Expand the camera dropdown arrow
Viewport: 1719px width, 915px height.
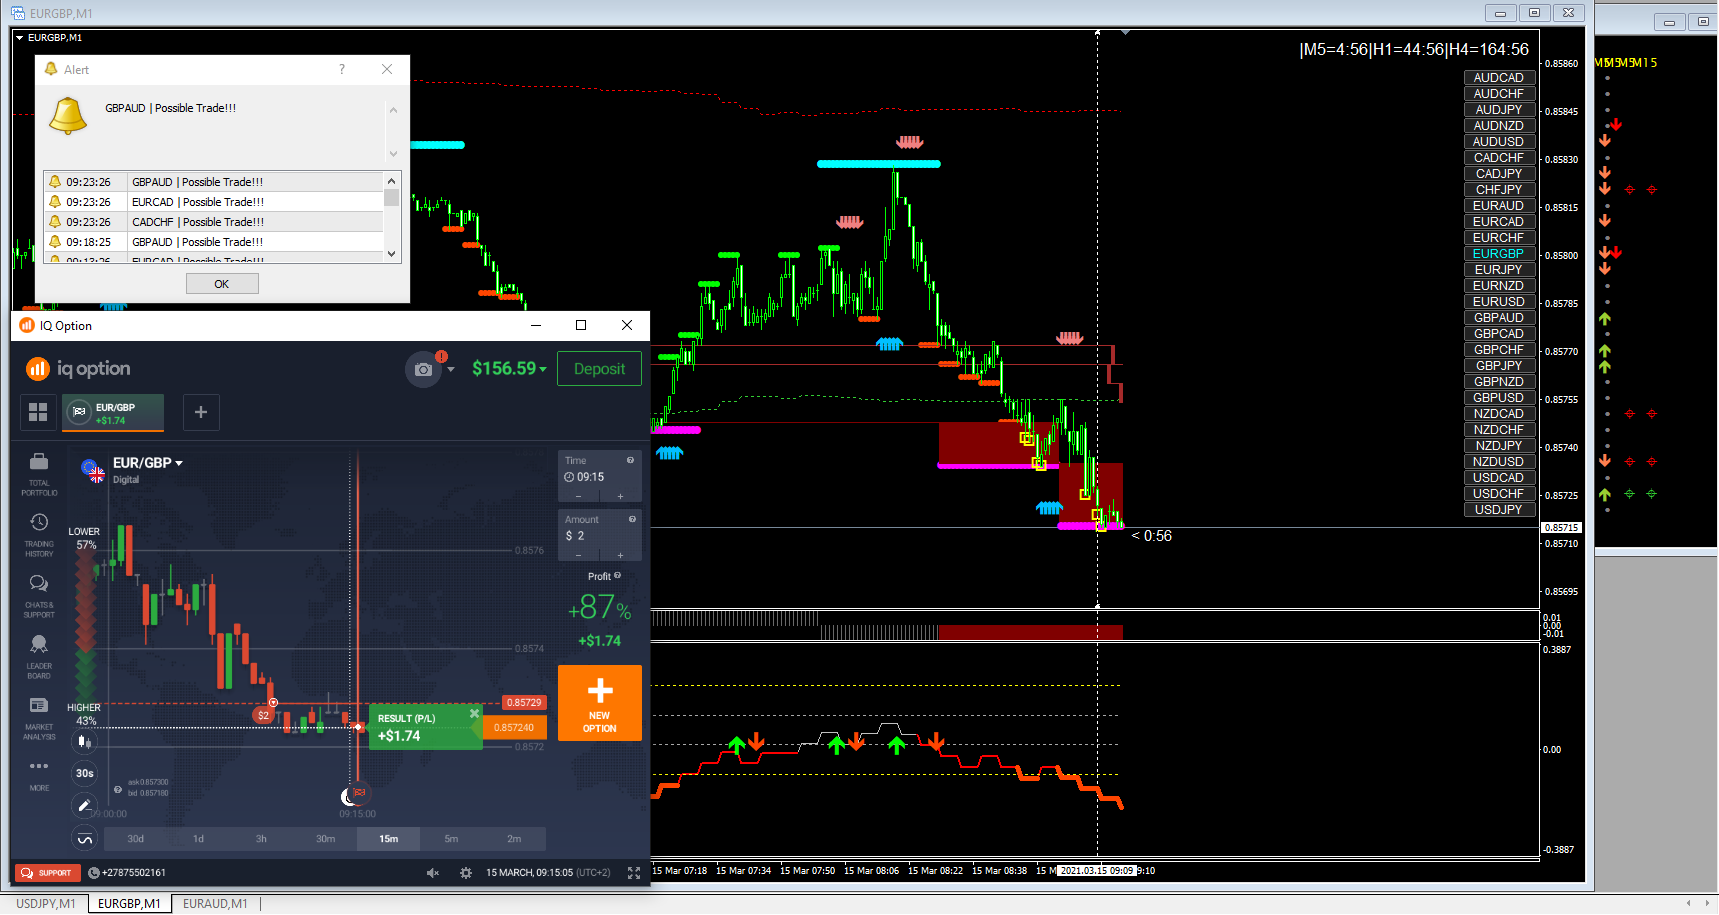pos(451,369)
